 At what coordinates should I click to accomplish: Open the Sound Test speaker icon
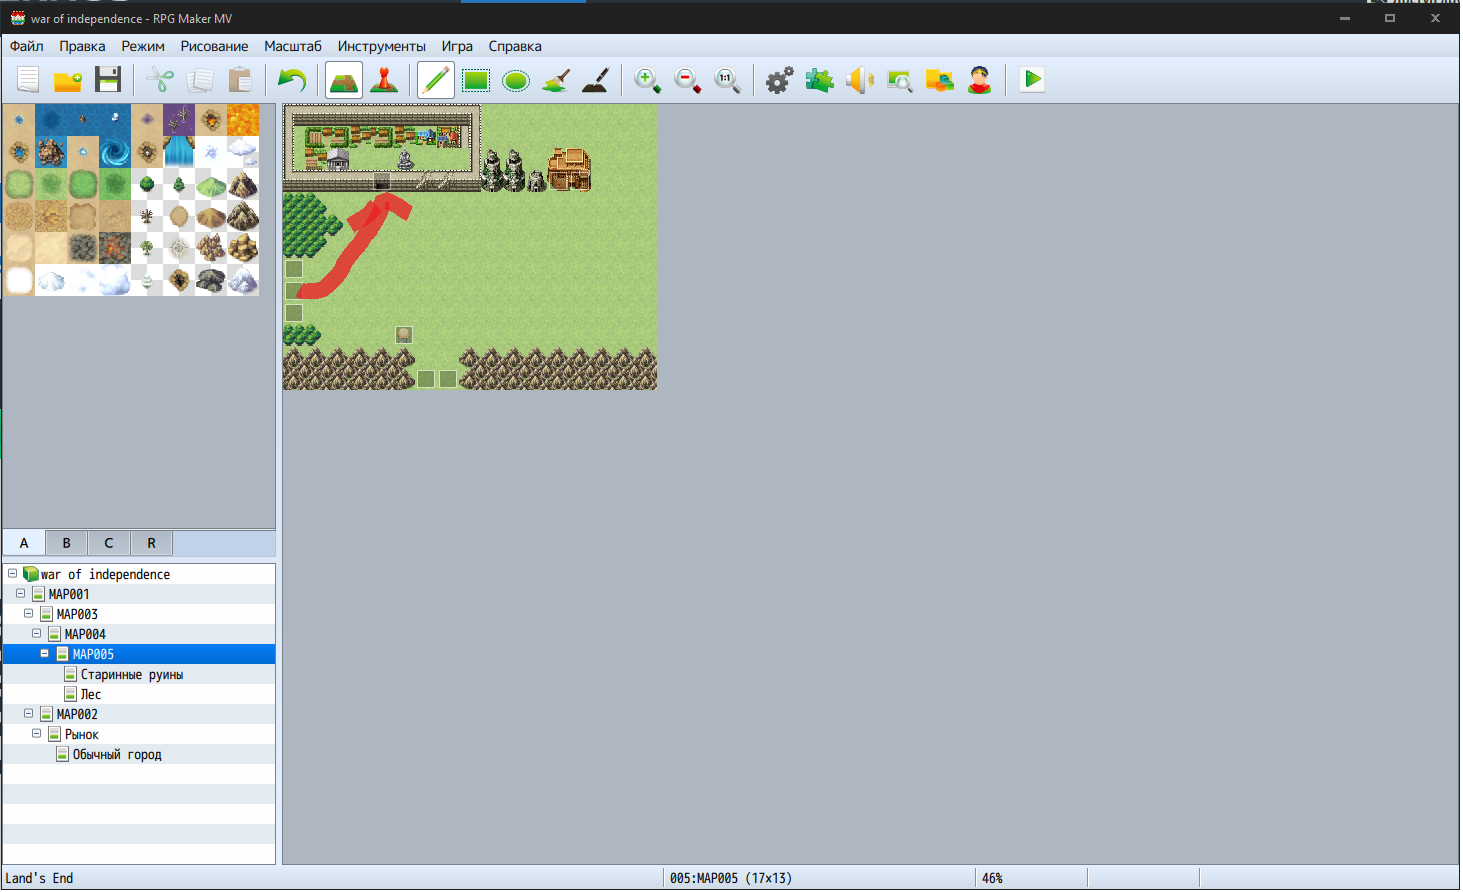(x=860, y=80)
